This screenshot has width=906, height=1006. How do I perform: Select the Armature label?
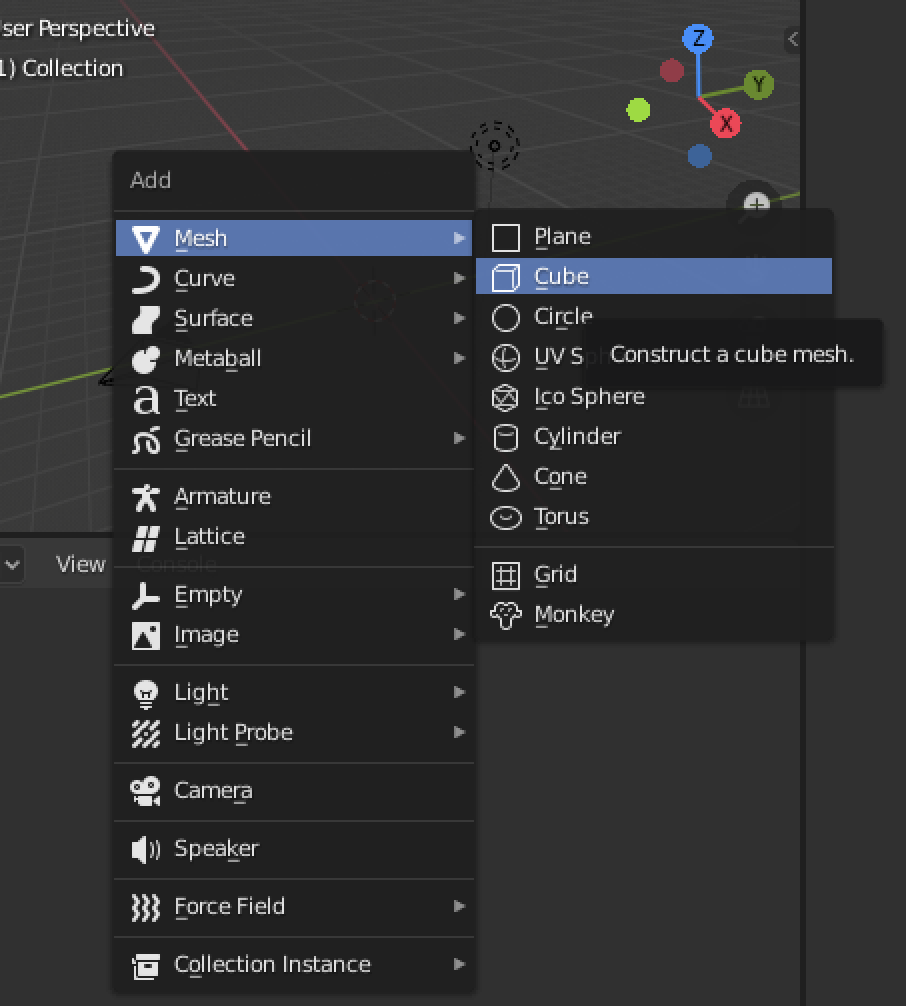223,497
